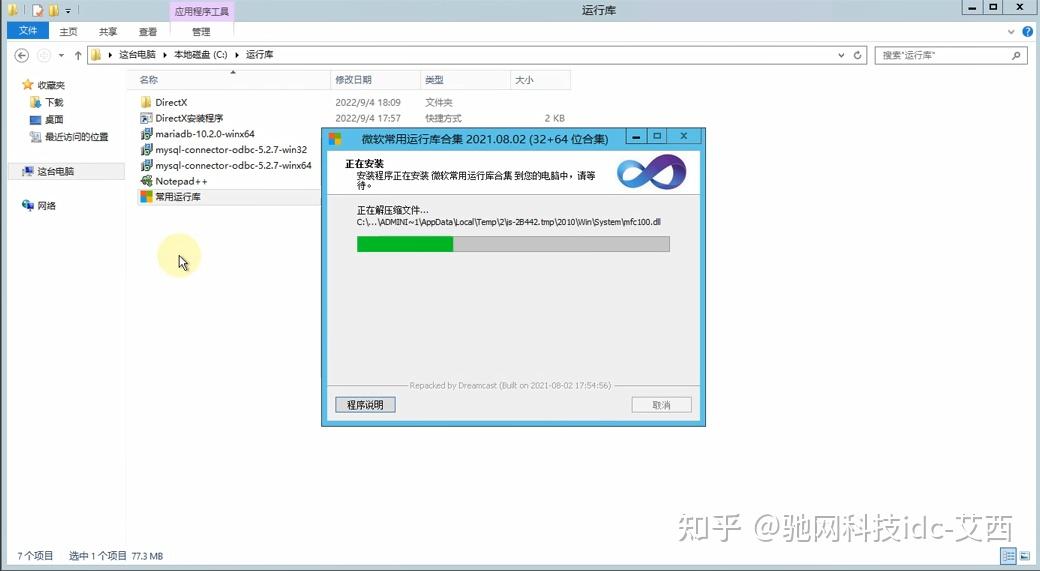1040x571 pixels.
Task: Click 运行库 in the address bar
Action: tap(259, 55)
